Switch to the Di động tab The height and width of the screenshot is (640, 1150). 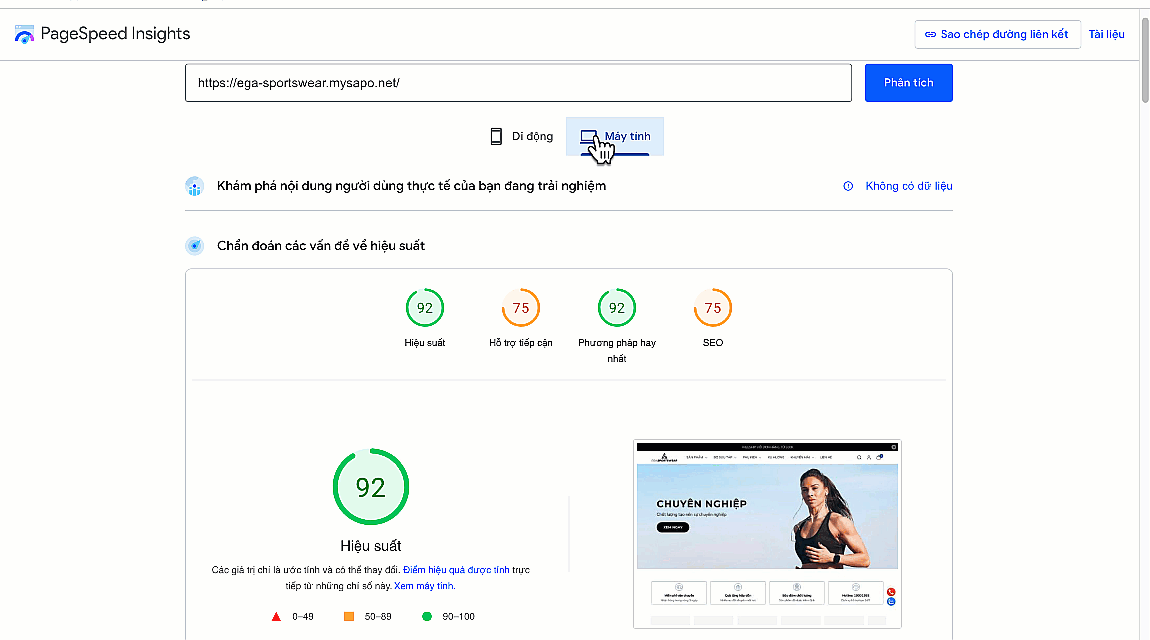521,137
